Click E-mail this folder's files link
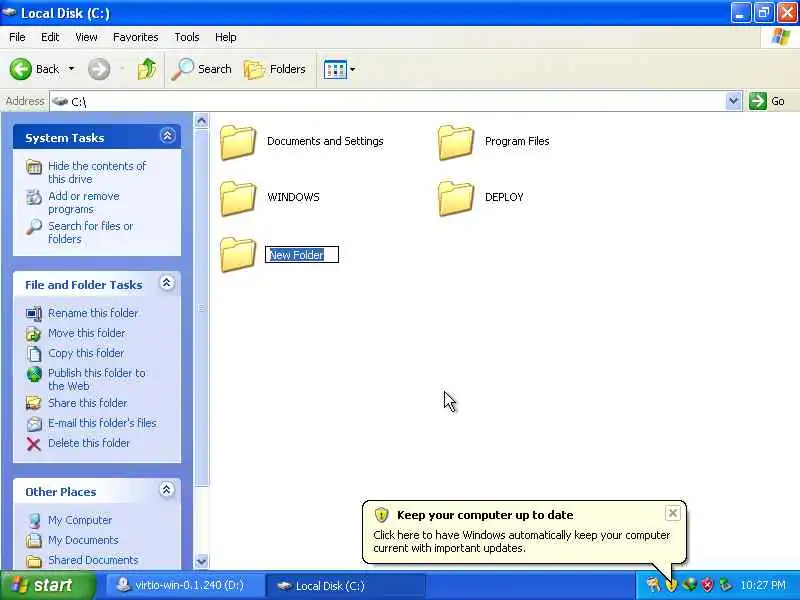 point(102,422)
